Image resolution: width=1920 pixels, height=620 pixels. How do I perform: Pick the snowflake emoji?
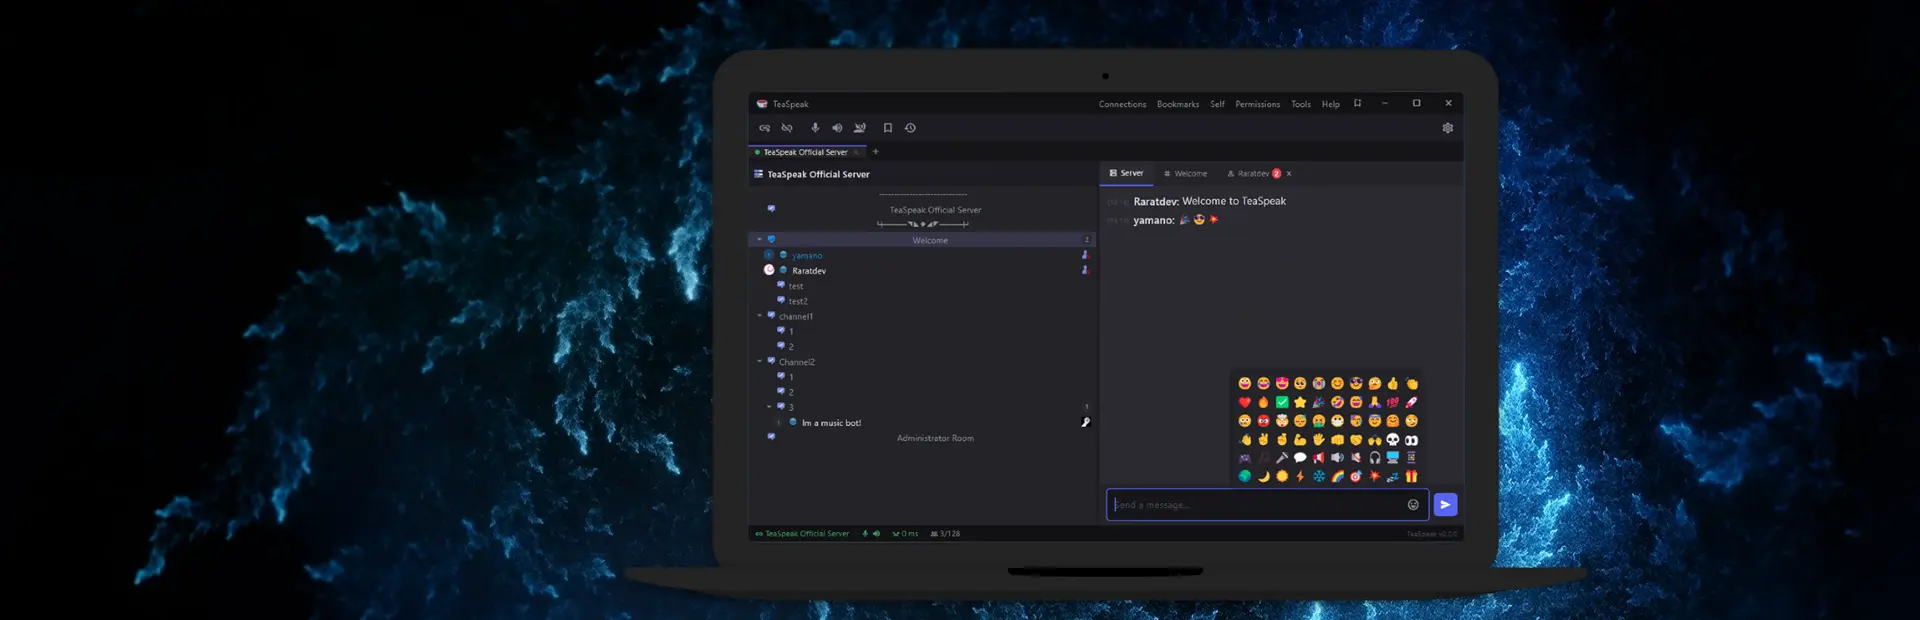(x=1319, y=476)
